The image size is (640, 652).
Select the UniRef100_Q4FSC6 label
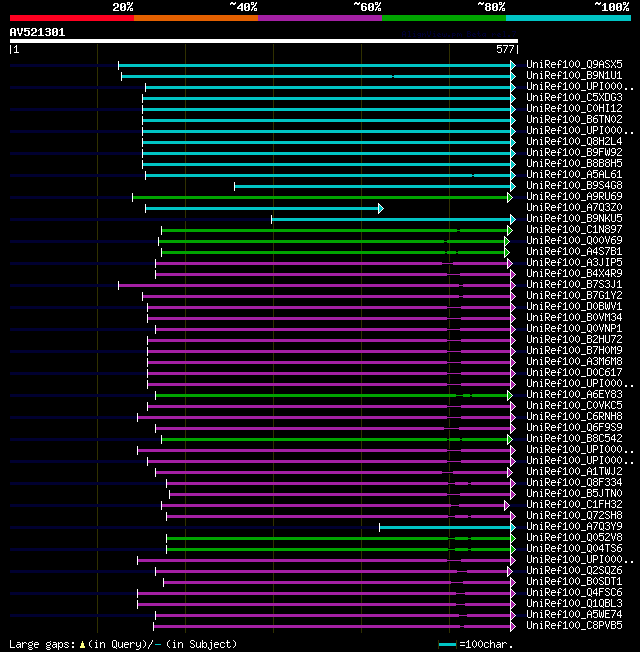pos(574,593)
